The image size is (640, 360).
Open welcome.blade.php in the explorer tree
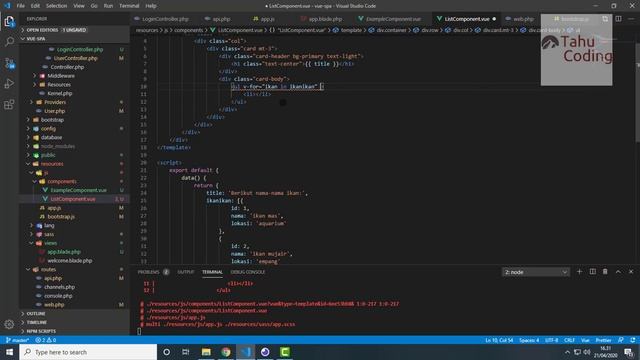(70, 261)
